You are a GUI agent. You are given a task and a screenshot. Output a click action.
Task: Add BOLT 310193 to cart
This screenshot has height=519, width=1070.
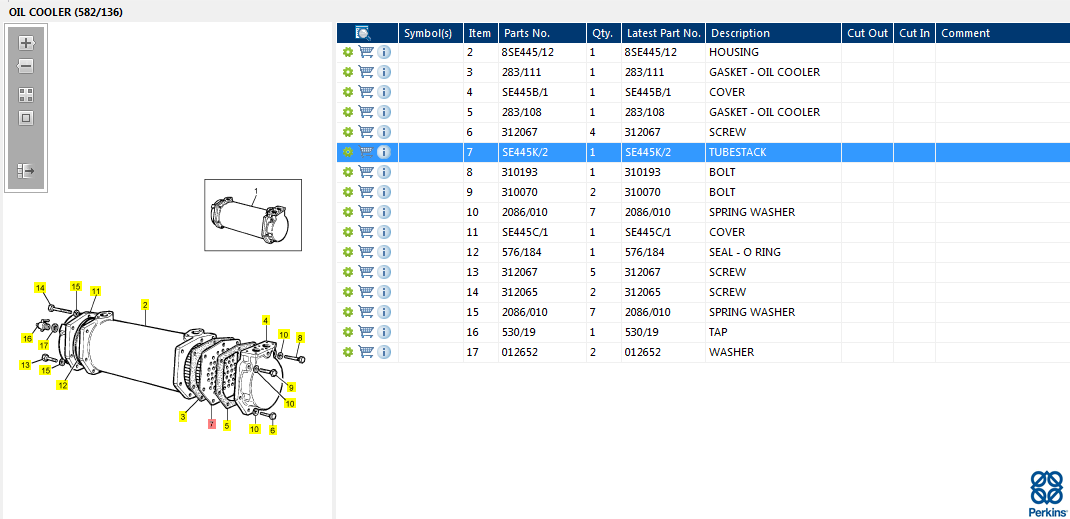[366, 172]
